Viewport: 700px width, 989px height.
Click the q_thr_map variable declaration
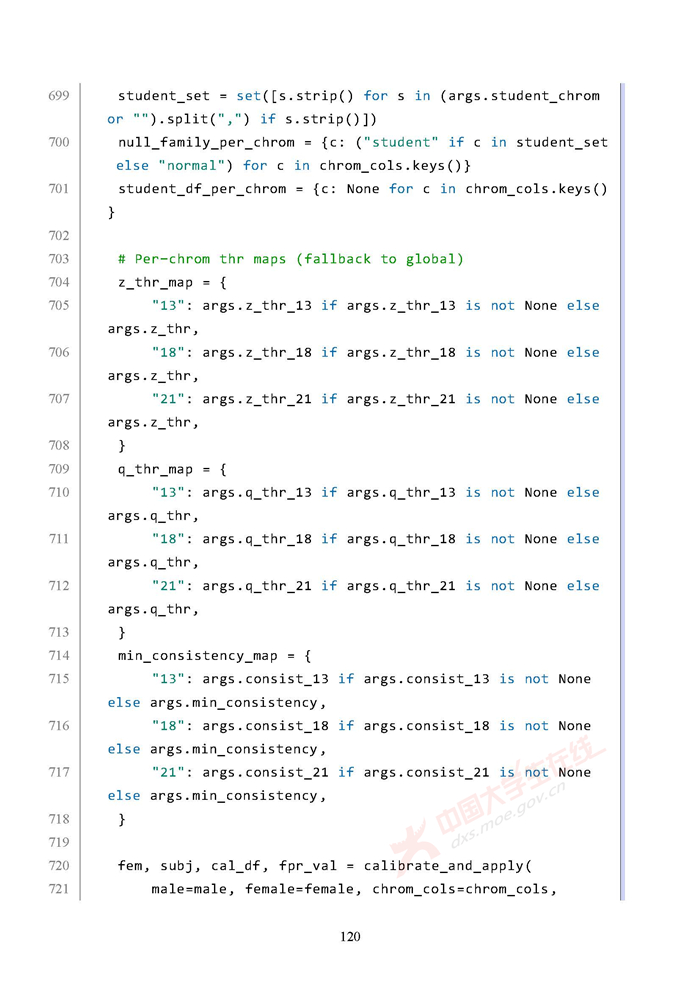(155, 469)
